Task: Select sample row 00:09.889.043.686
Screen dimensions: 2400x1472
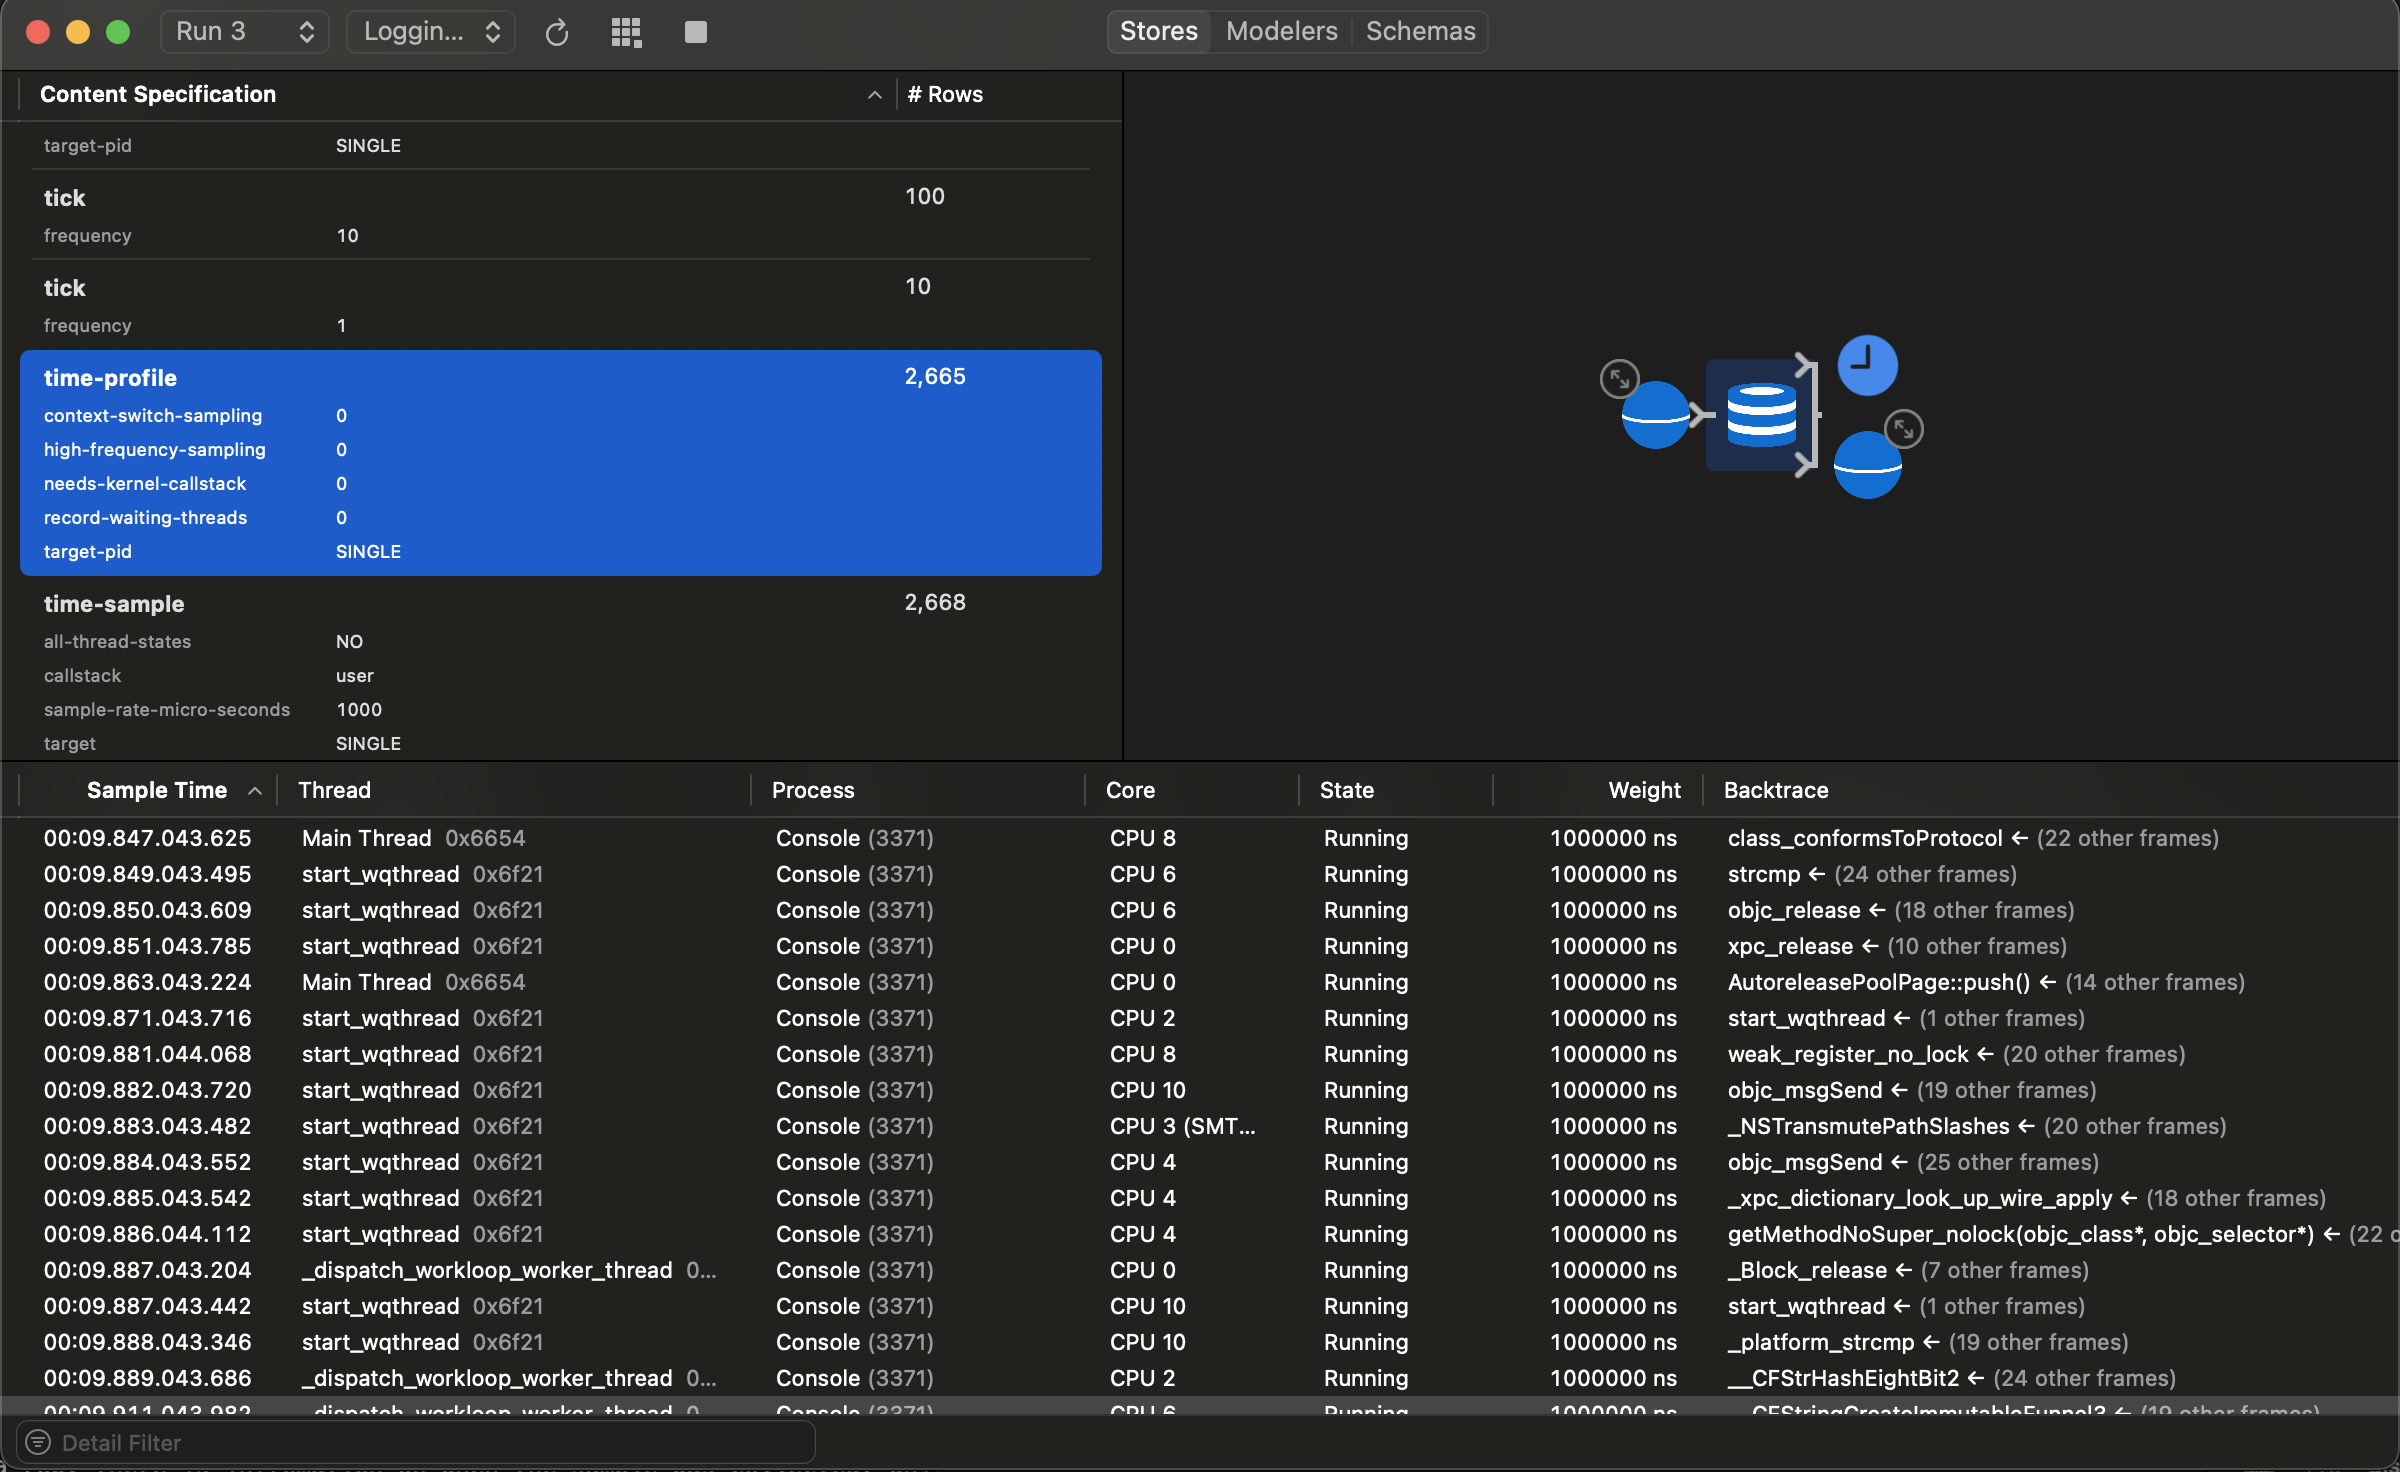Action: [1200, 1378]
